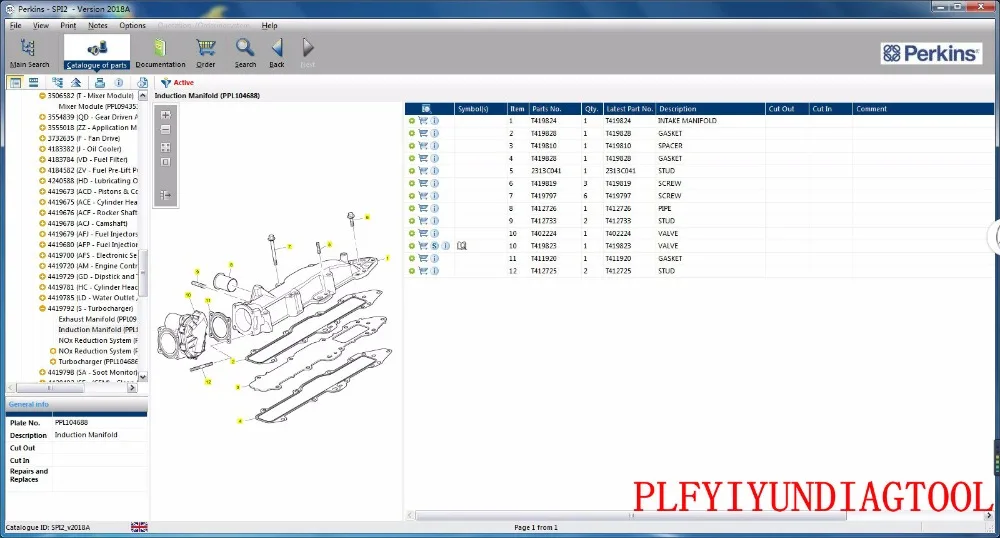Open the File menu
Screen dimensions: 1000x538
point(15,25)
